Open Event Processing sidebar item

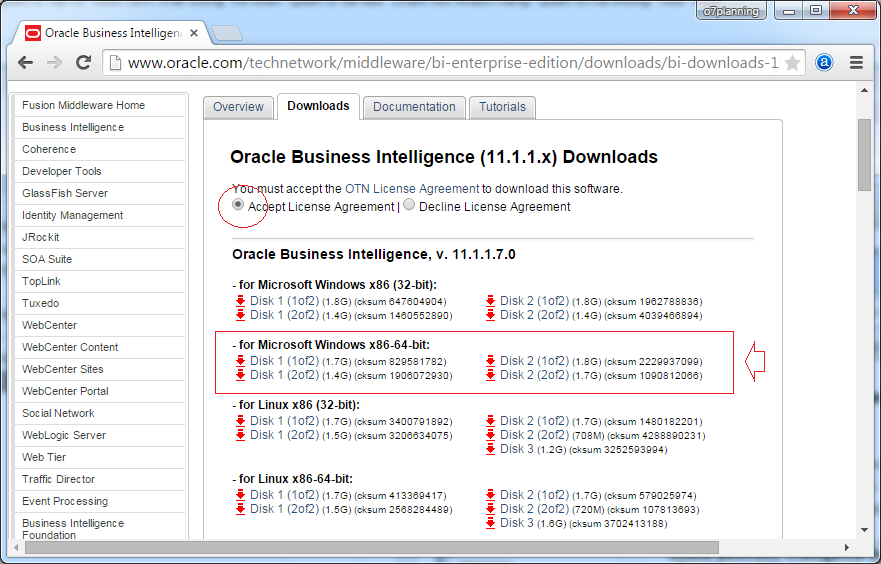pos(100,501)
